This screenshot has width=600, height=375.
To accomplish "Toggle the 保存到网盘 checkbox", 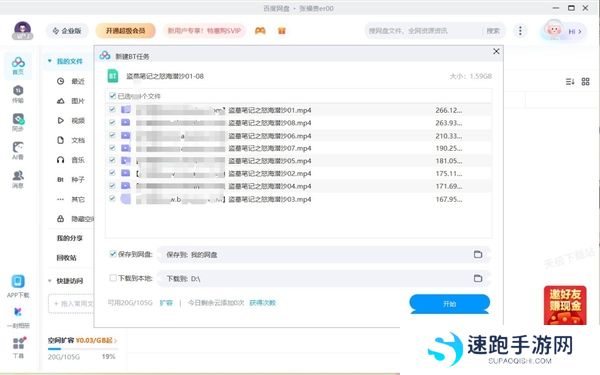I will [113, 254].
